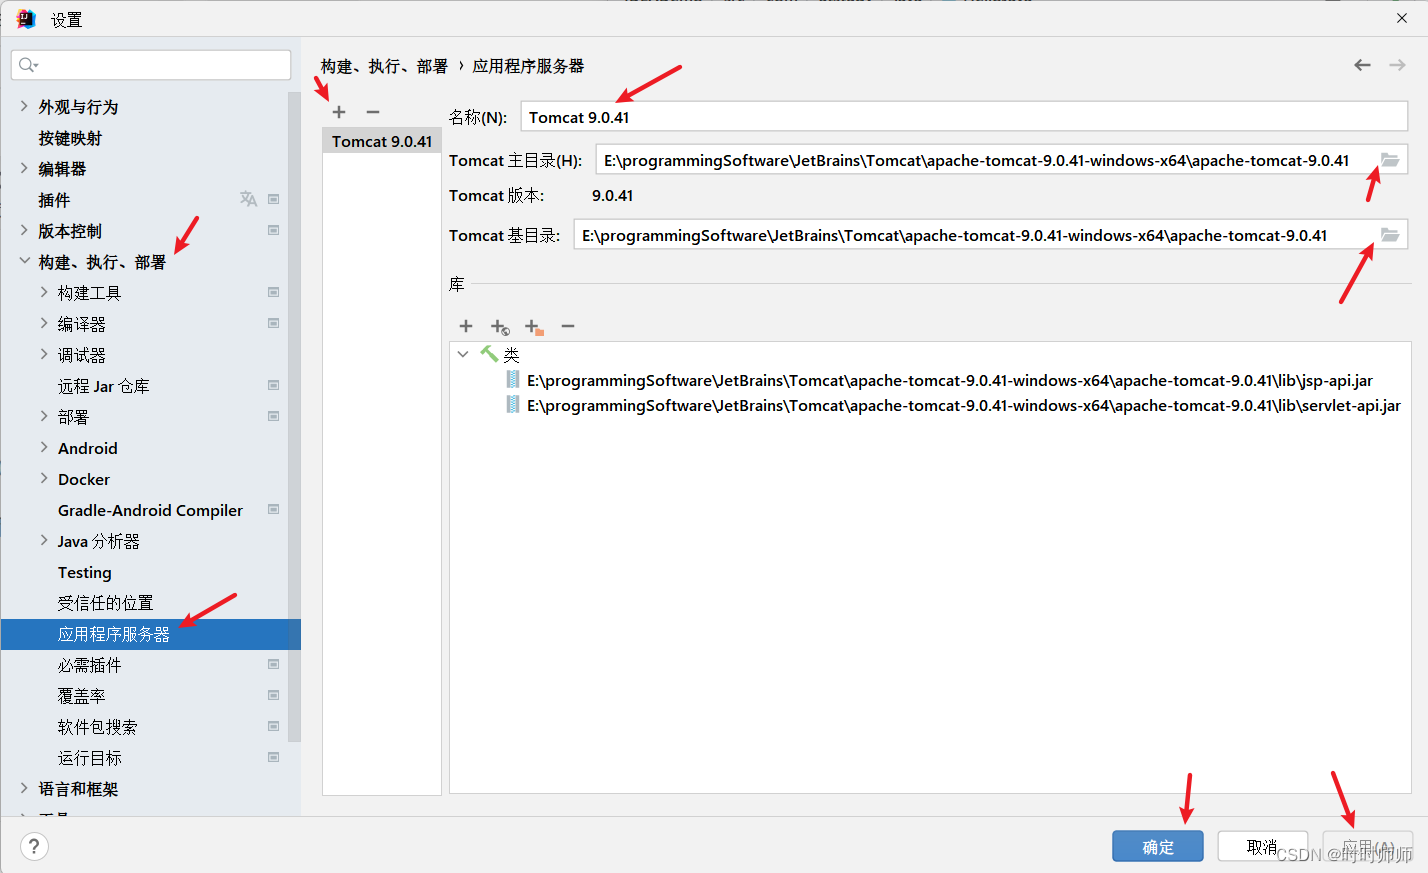This screenshot has height=873, width=1428.
Task: Expand the Android node
Action: point(44,447)
